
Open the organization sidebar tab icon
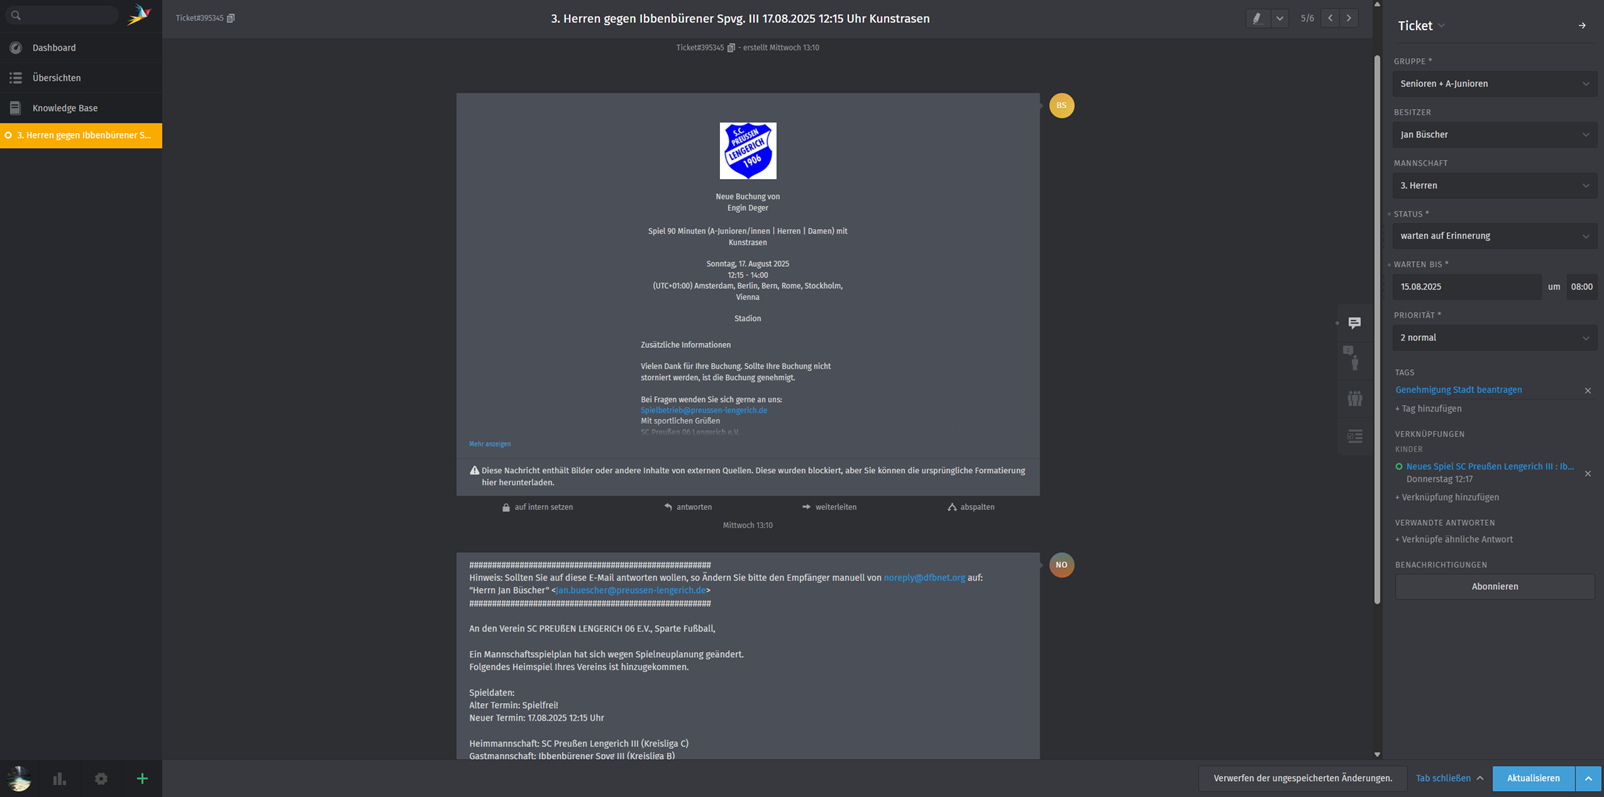pyautogui.click(x=1354, y=399)
